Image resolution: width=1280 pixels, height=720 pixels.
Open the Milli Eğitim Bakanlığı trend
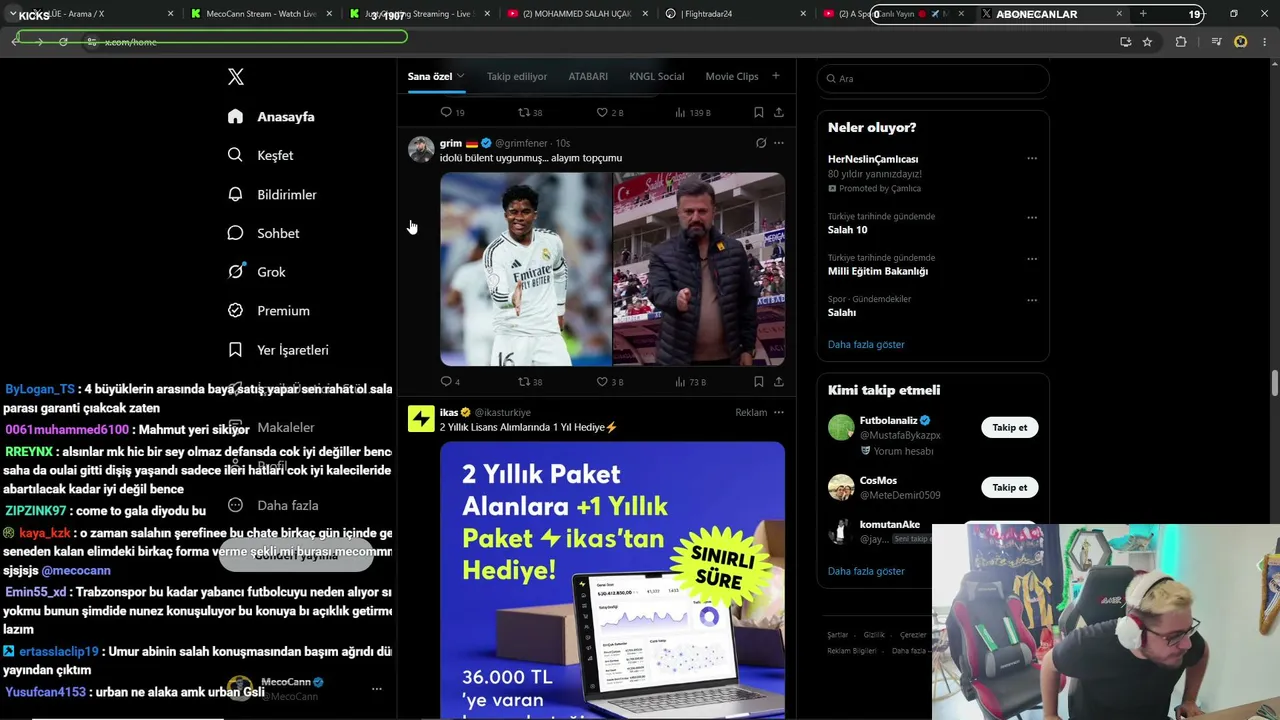tap(878, 271)
